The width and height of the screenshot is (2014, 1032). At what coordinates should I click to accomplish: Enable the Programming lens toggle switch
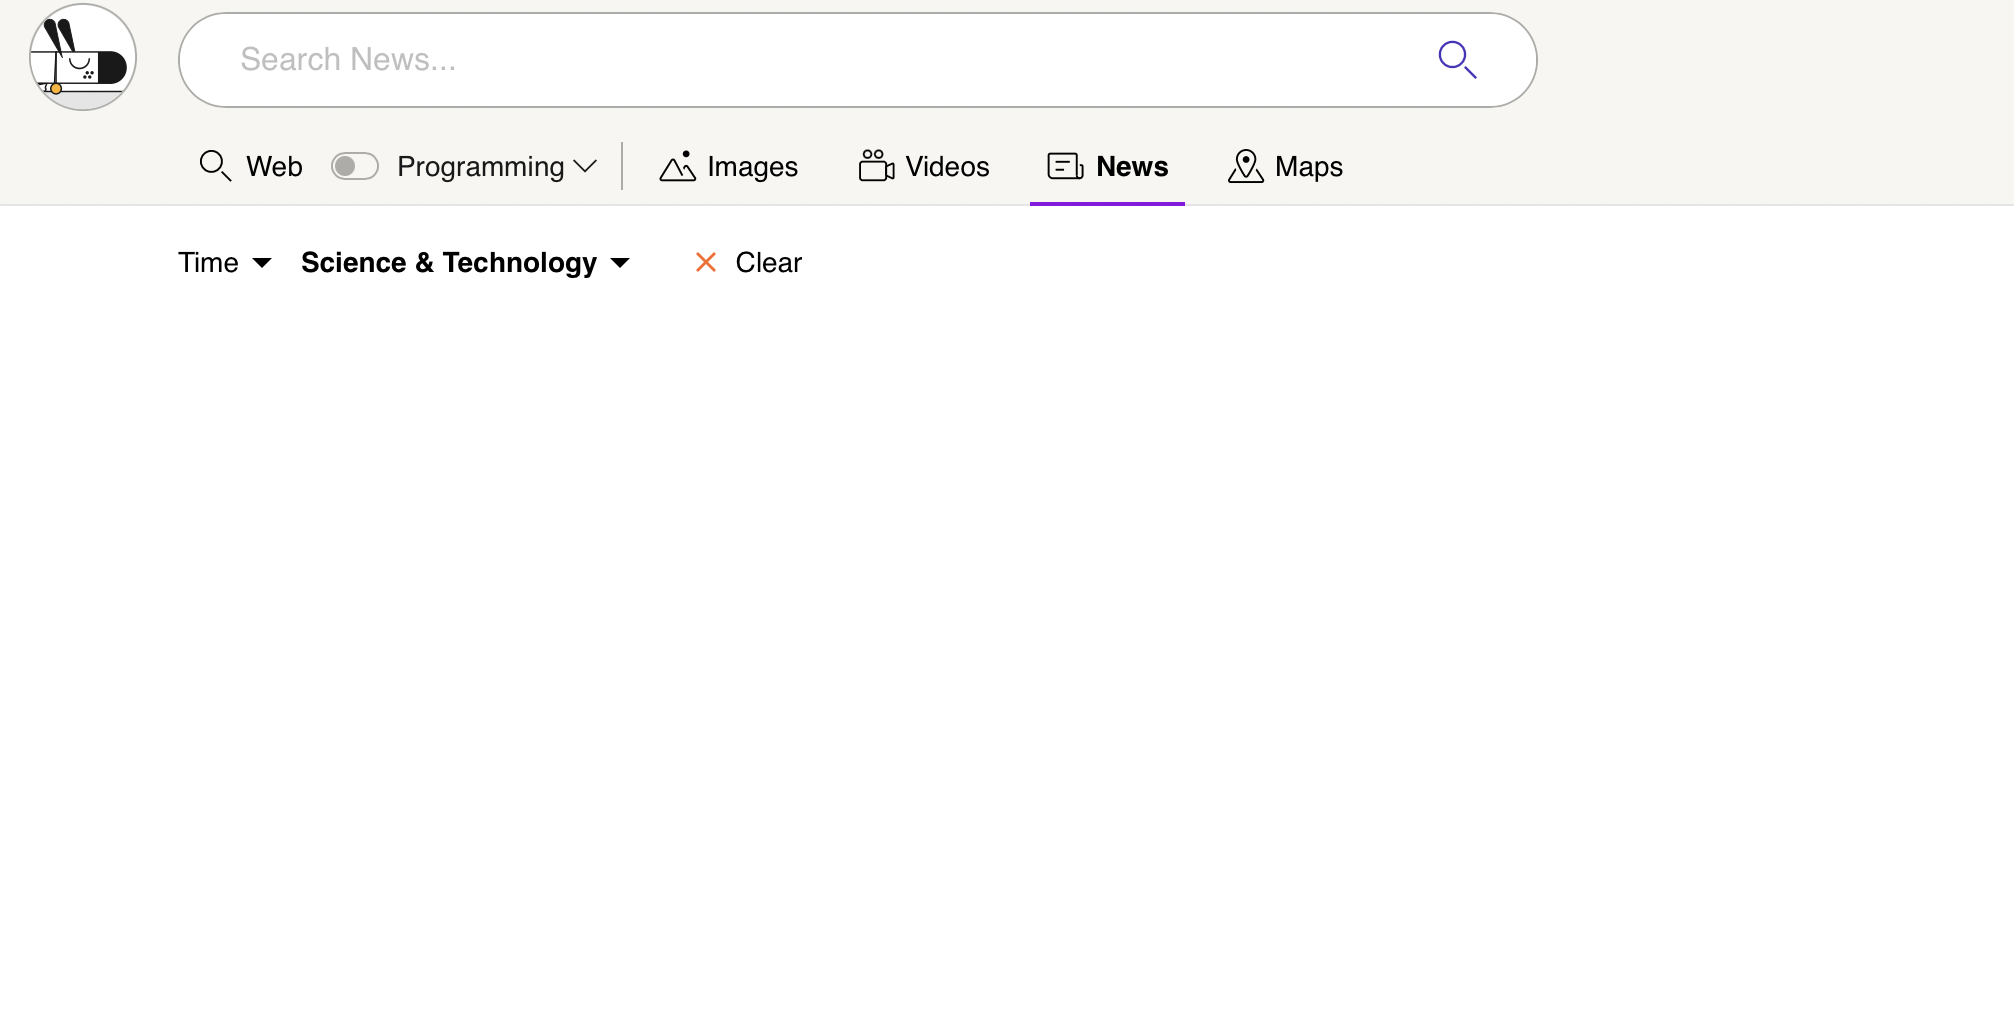point(355,166)
